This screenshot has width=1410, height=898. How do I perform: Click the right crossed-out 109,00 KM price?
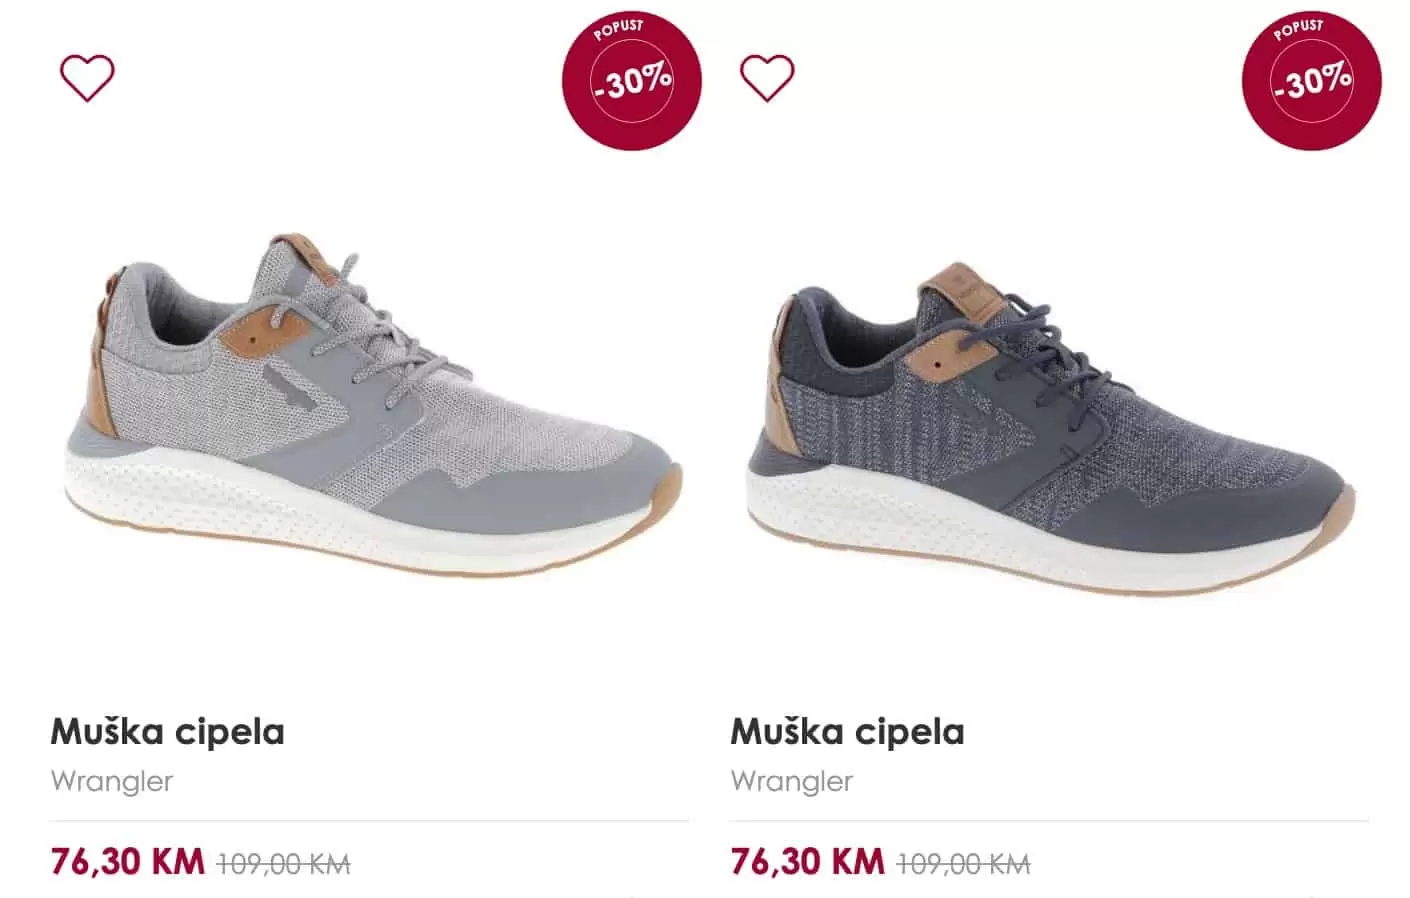tap(963, 863)
